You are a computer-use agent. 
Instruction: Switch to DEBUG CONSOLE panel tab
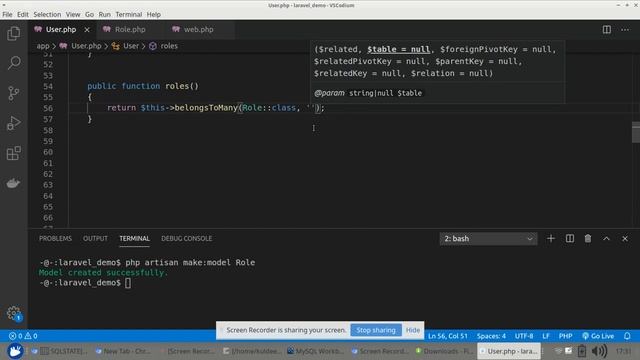point(186,238)
